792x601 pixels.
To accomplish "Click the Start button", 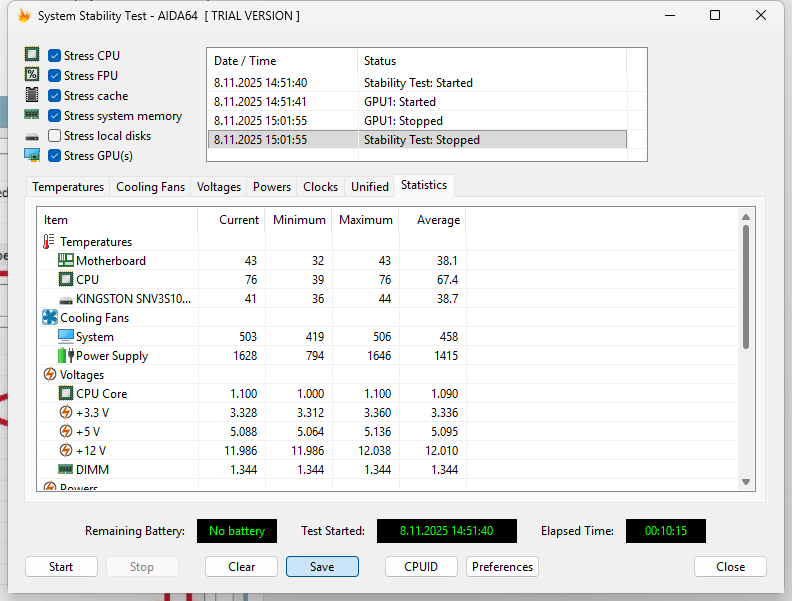I will 61,567.
